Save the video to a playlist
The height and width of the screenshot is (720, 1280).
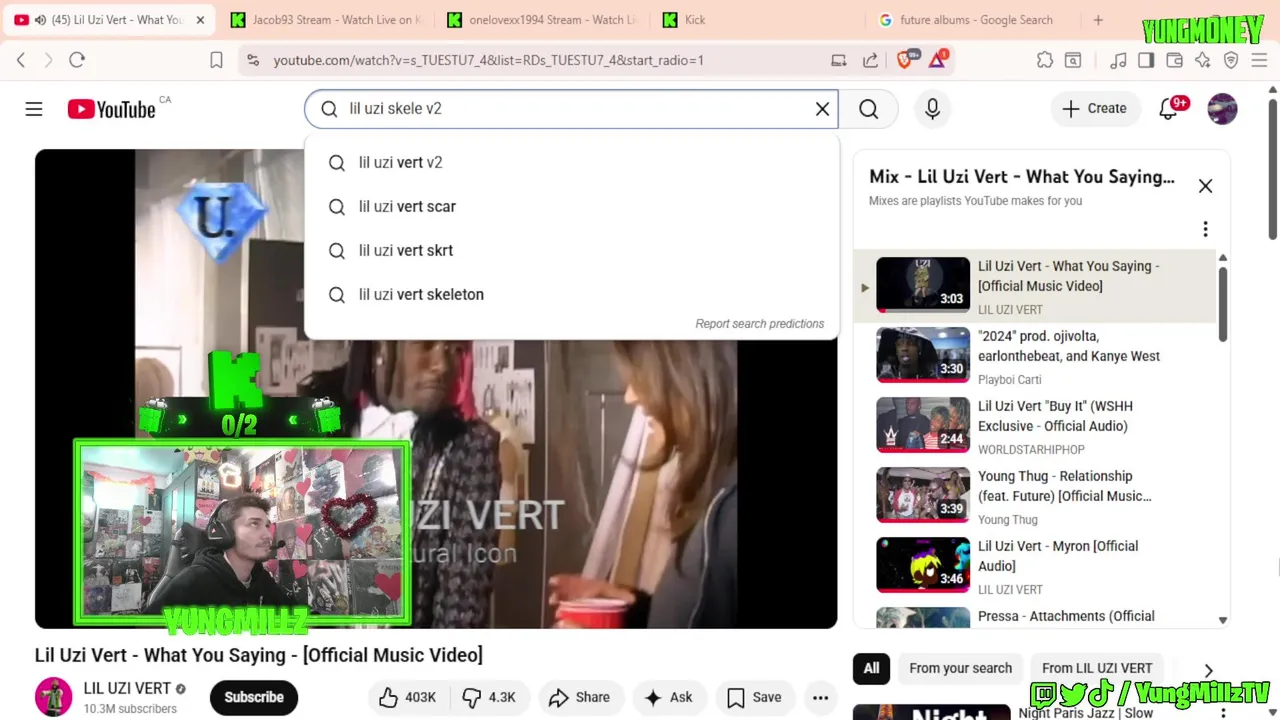pos(754,697)
